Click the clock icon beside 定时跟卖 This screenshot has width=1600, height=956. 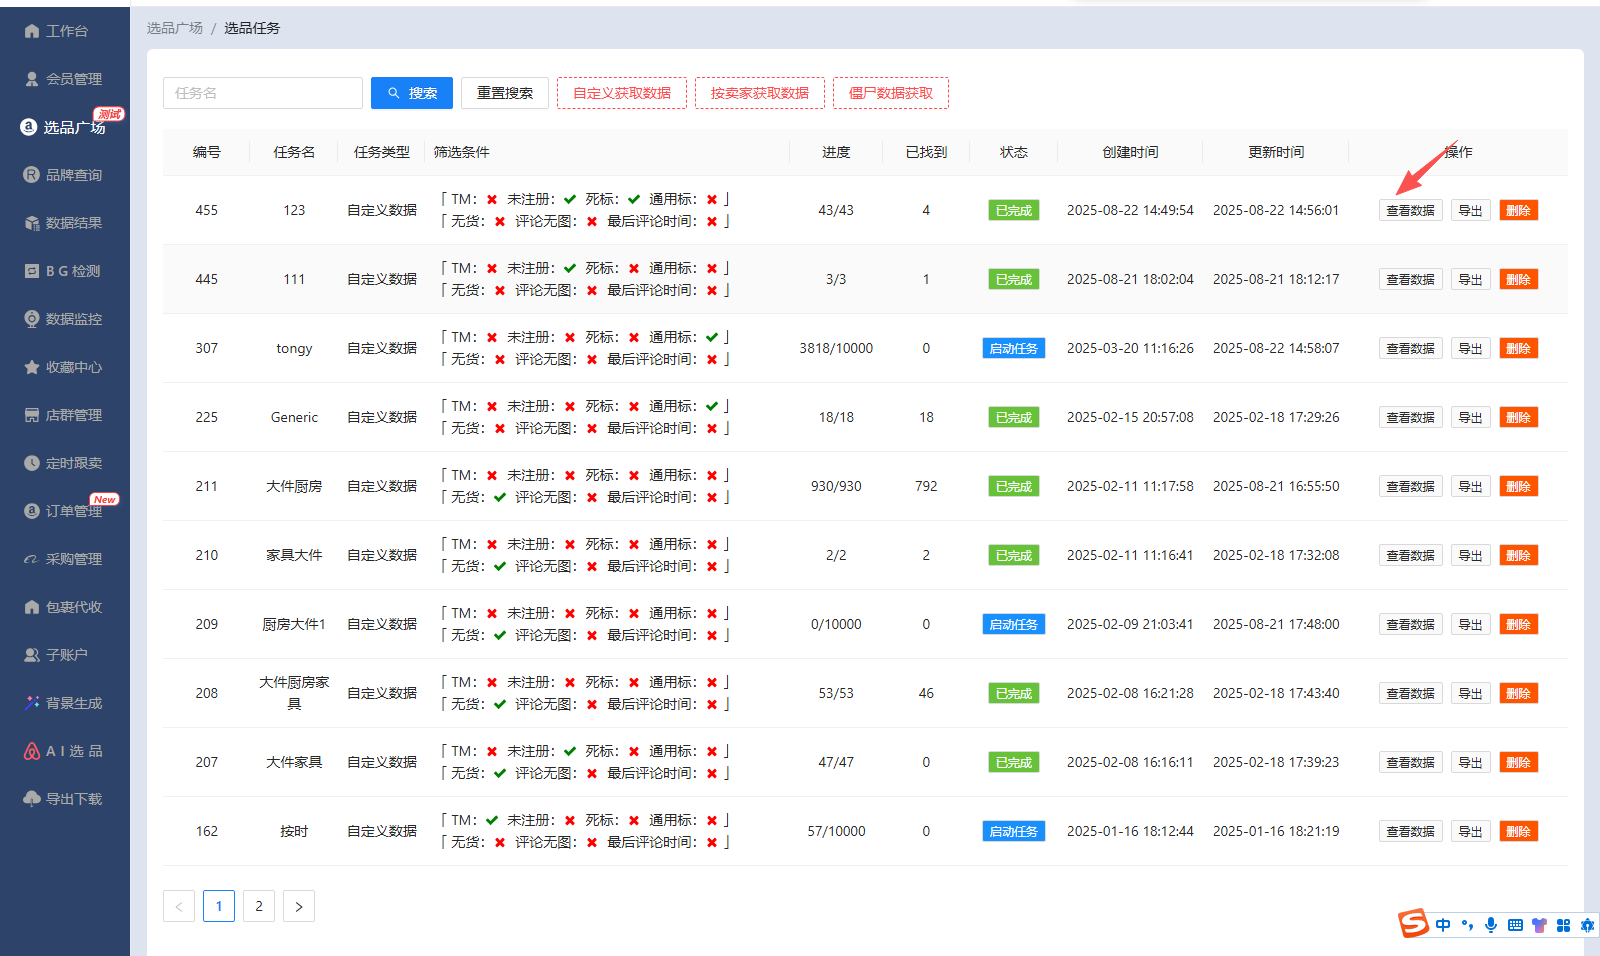(x=32, y=463)
